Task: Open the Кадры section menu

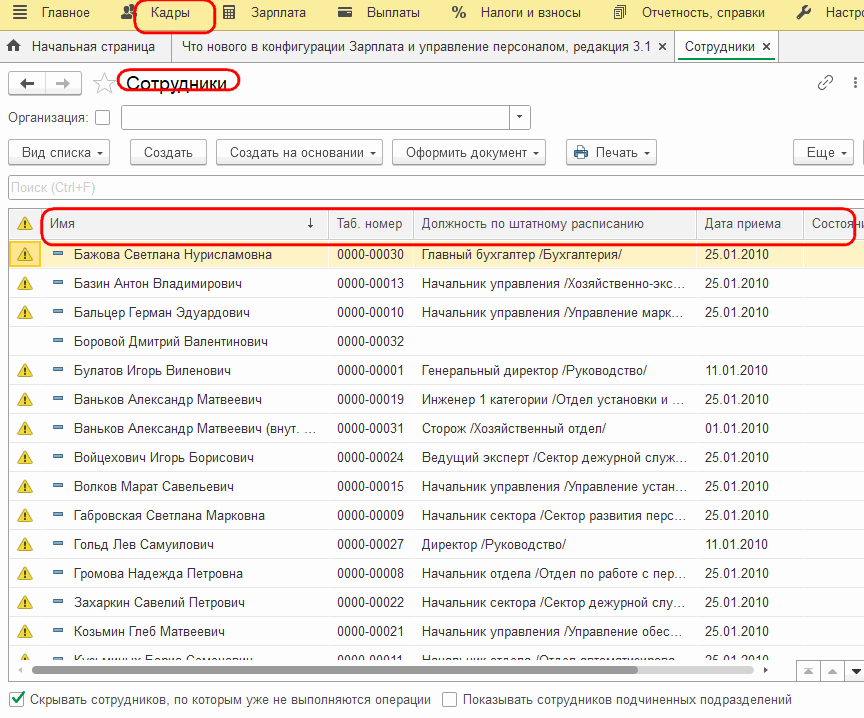Action: pos(170,13)
